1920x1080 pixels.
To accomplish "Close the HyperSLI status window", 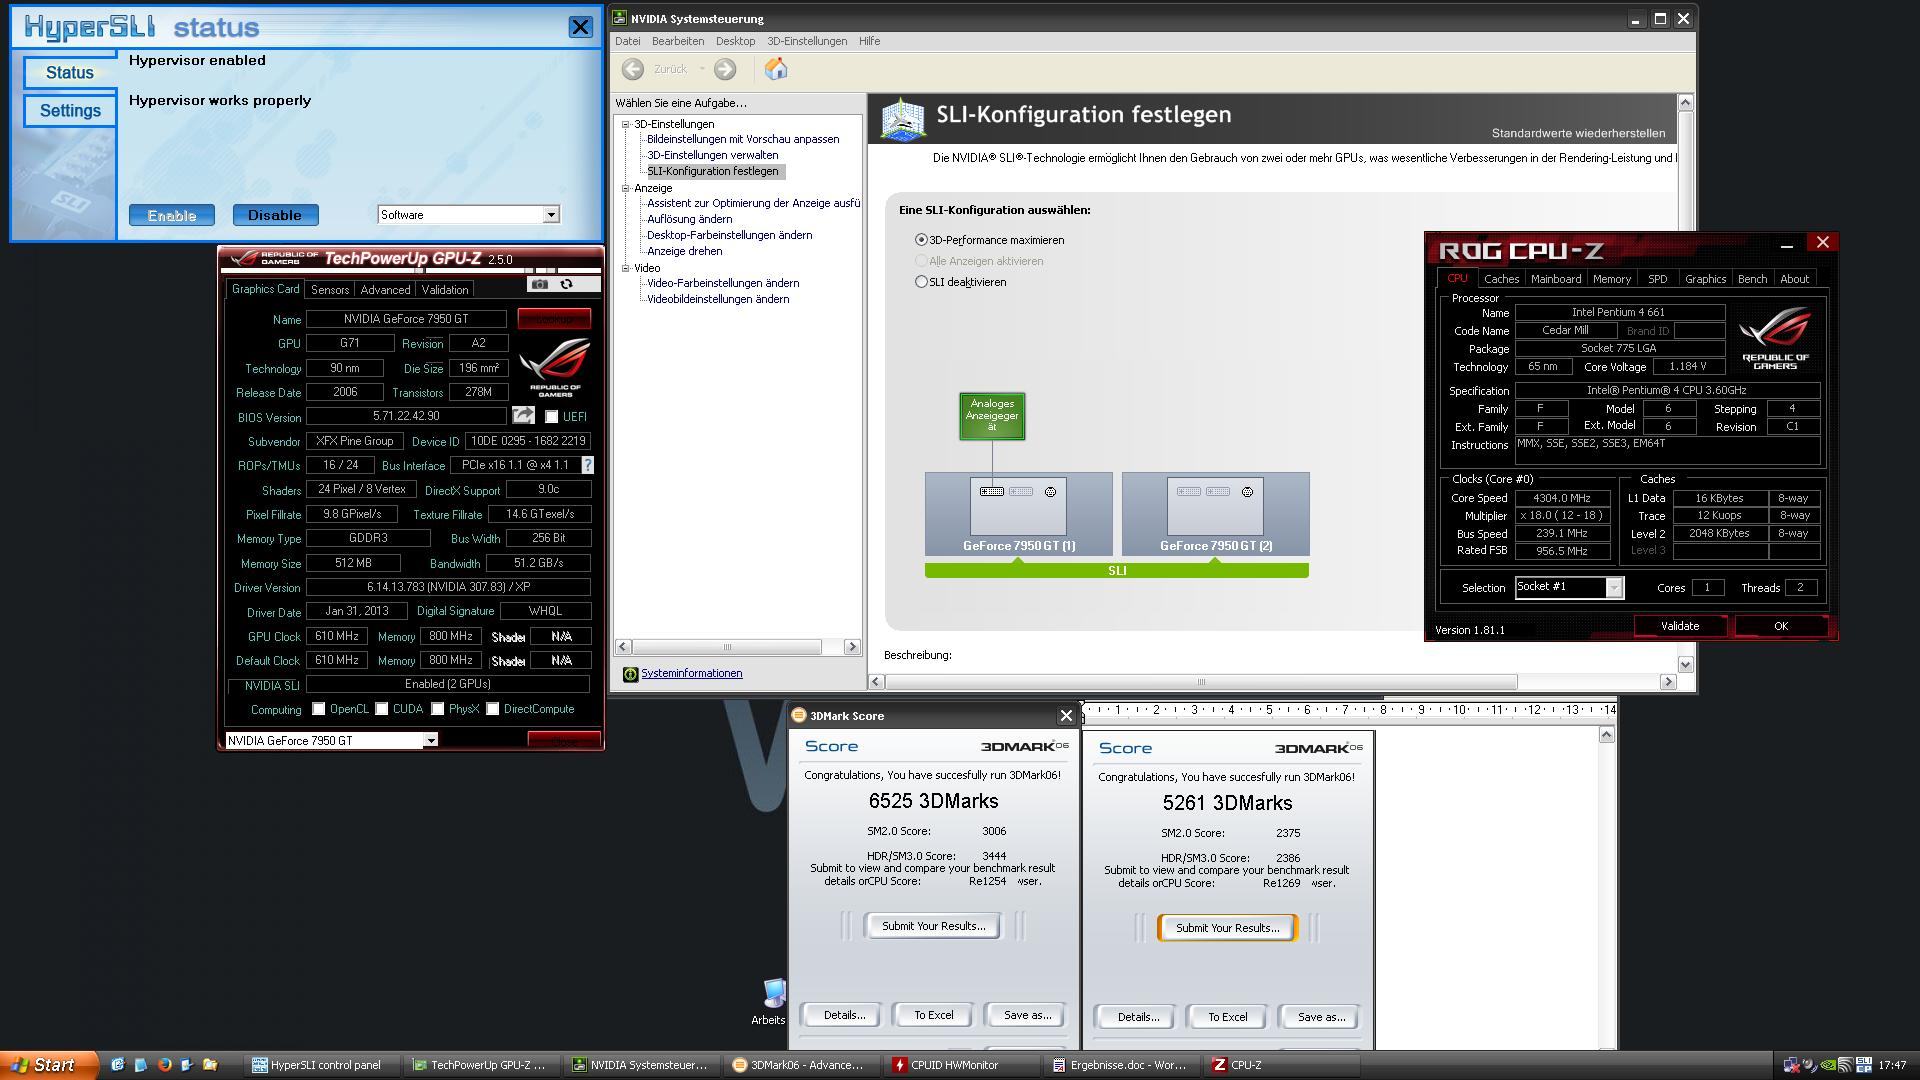I will 580,27.
